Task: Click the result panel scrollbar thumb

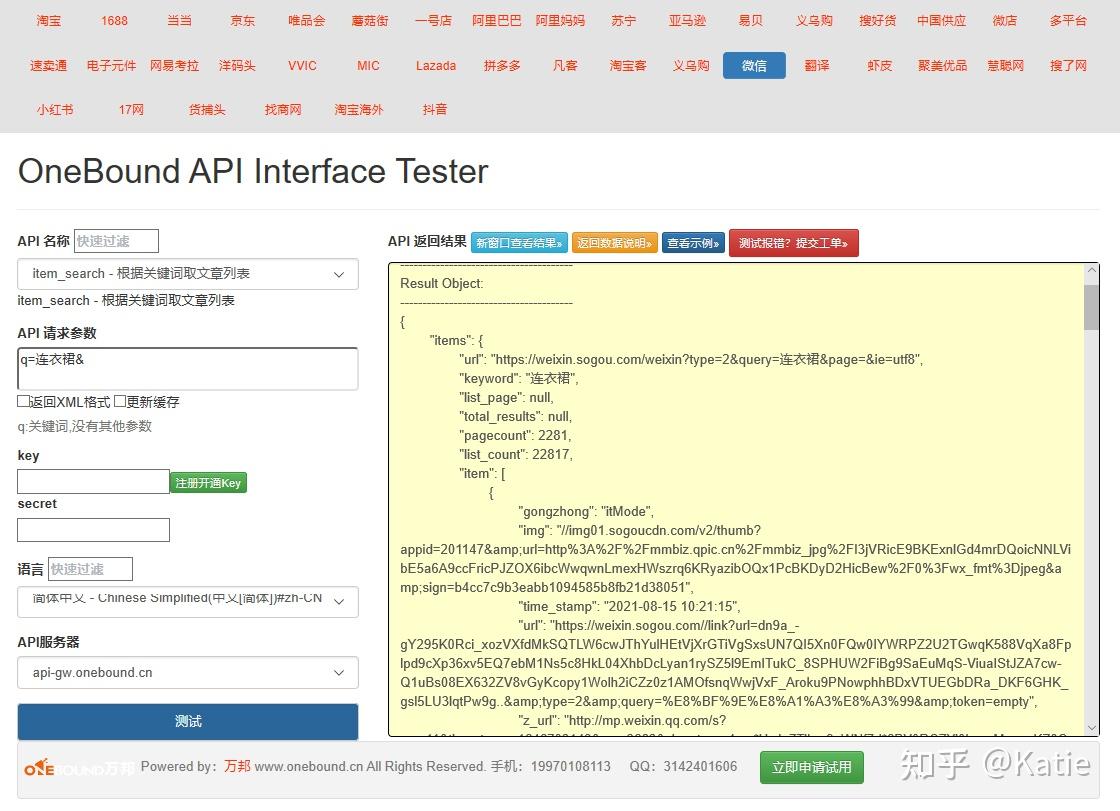Action: [1091, 307]
